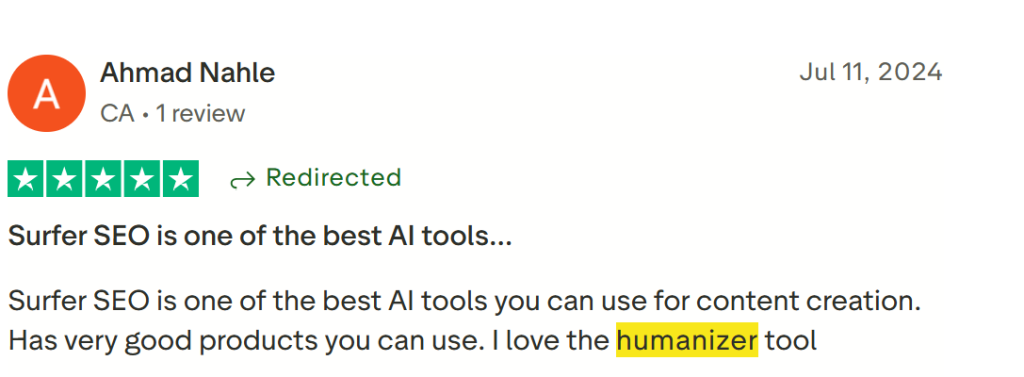Click the review body first line about content creation
Image resolution: width=1024 pixels, height=377 pixels.
tap(464, 302)
